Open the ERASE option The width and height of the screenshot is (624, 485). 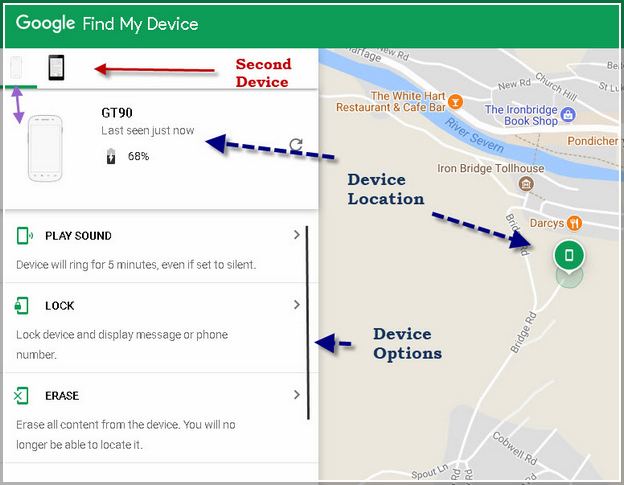tap(161, 418)
